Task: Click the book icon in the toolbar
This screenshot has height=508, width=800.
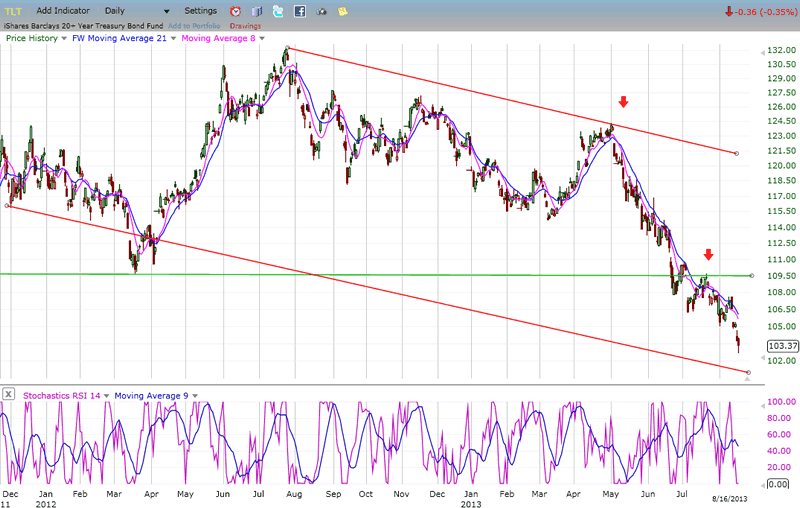Action: (x=257, y=11)
